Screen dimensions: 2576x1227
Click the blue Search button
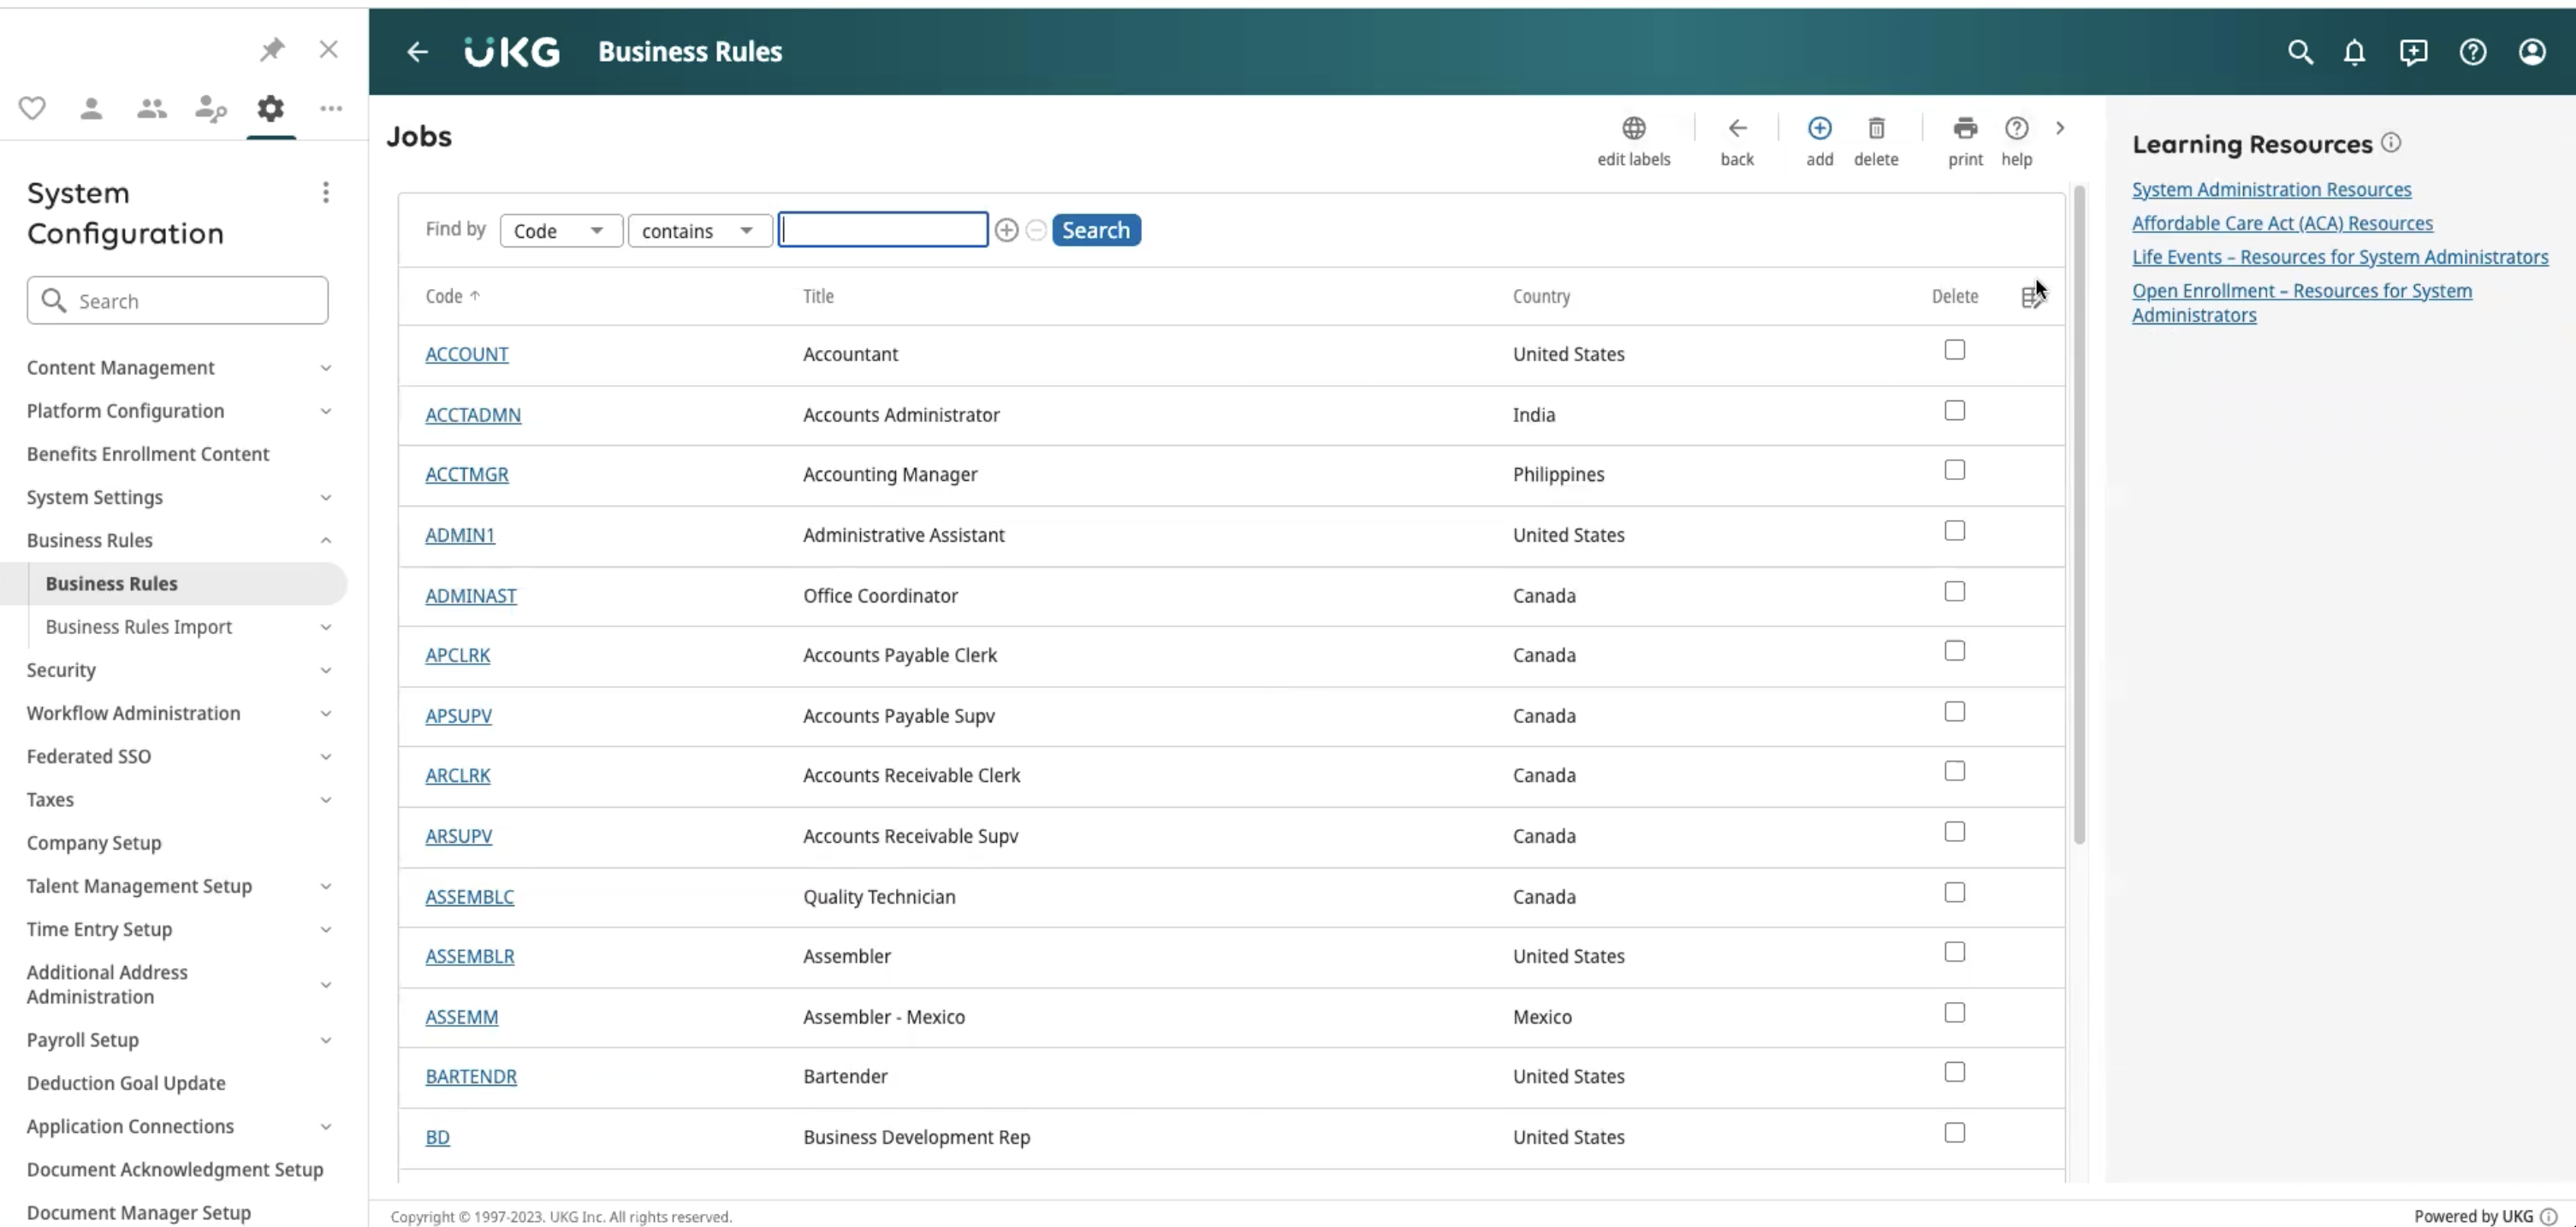(x=1095, y=230)
